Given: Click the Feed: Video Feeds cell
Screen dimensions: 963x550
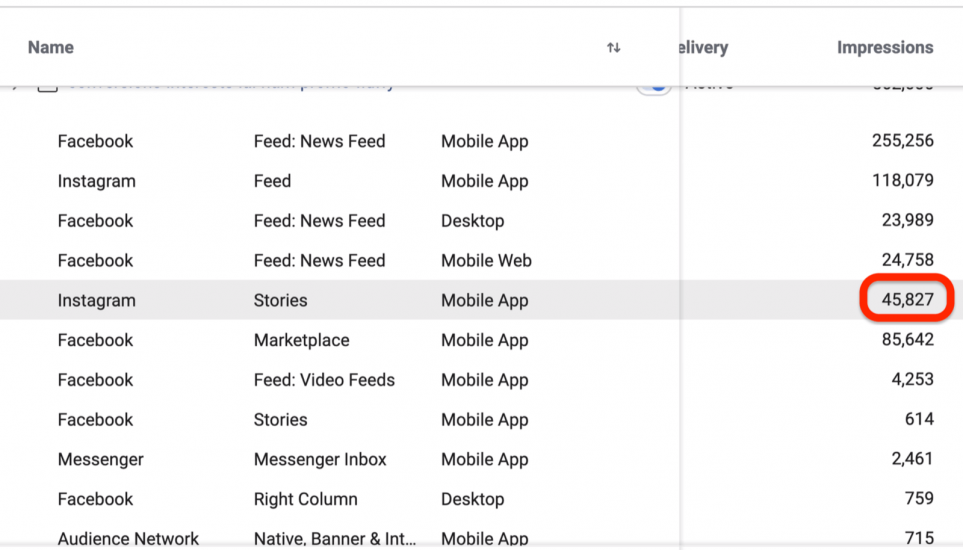Looking at the screenshot, I should (x=324, y=380).
